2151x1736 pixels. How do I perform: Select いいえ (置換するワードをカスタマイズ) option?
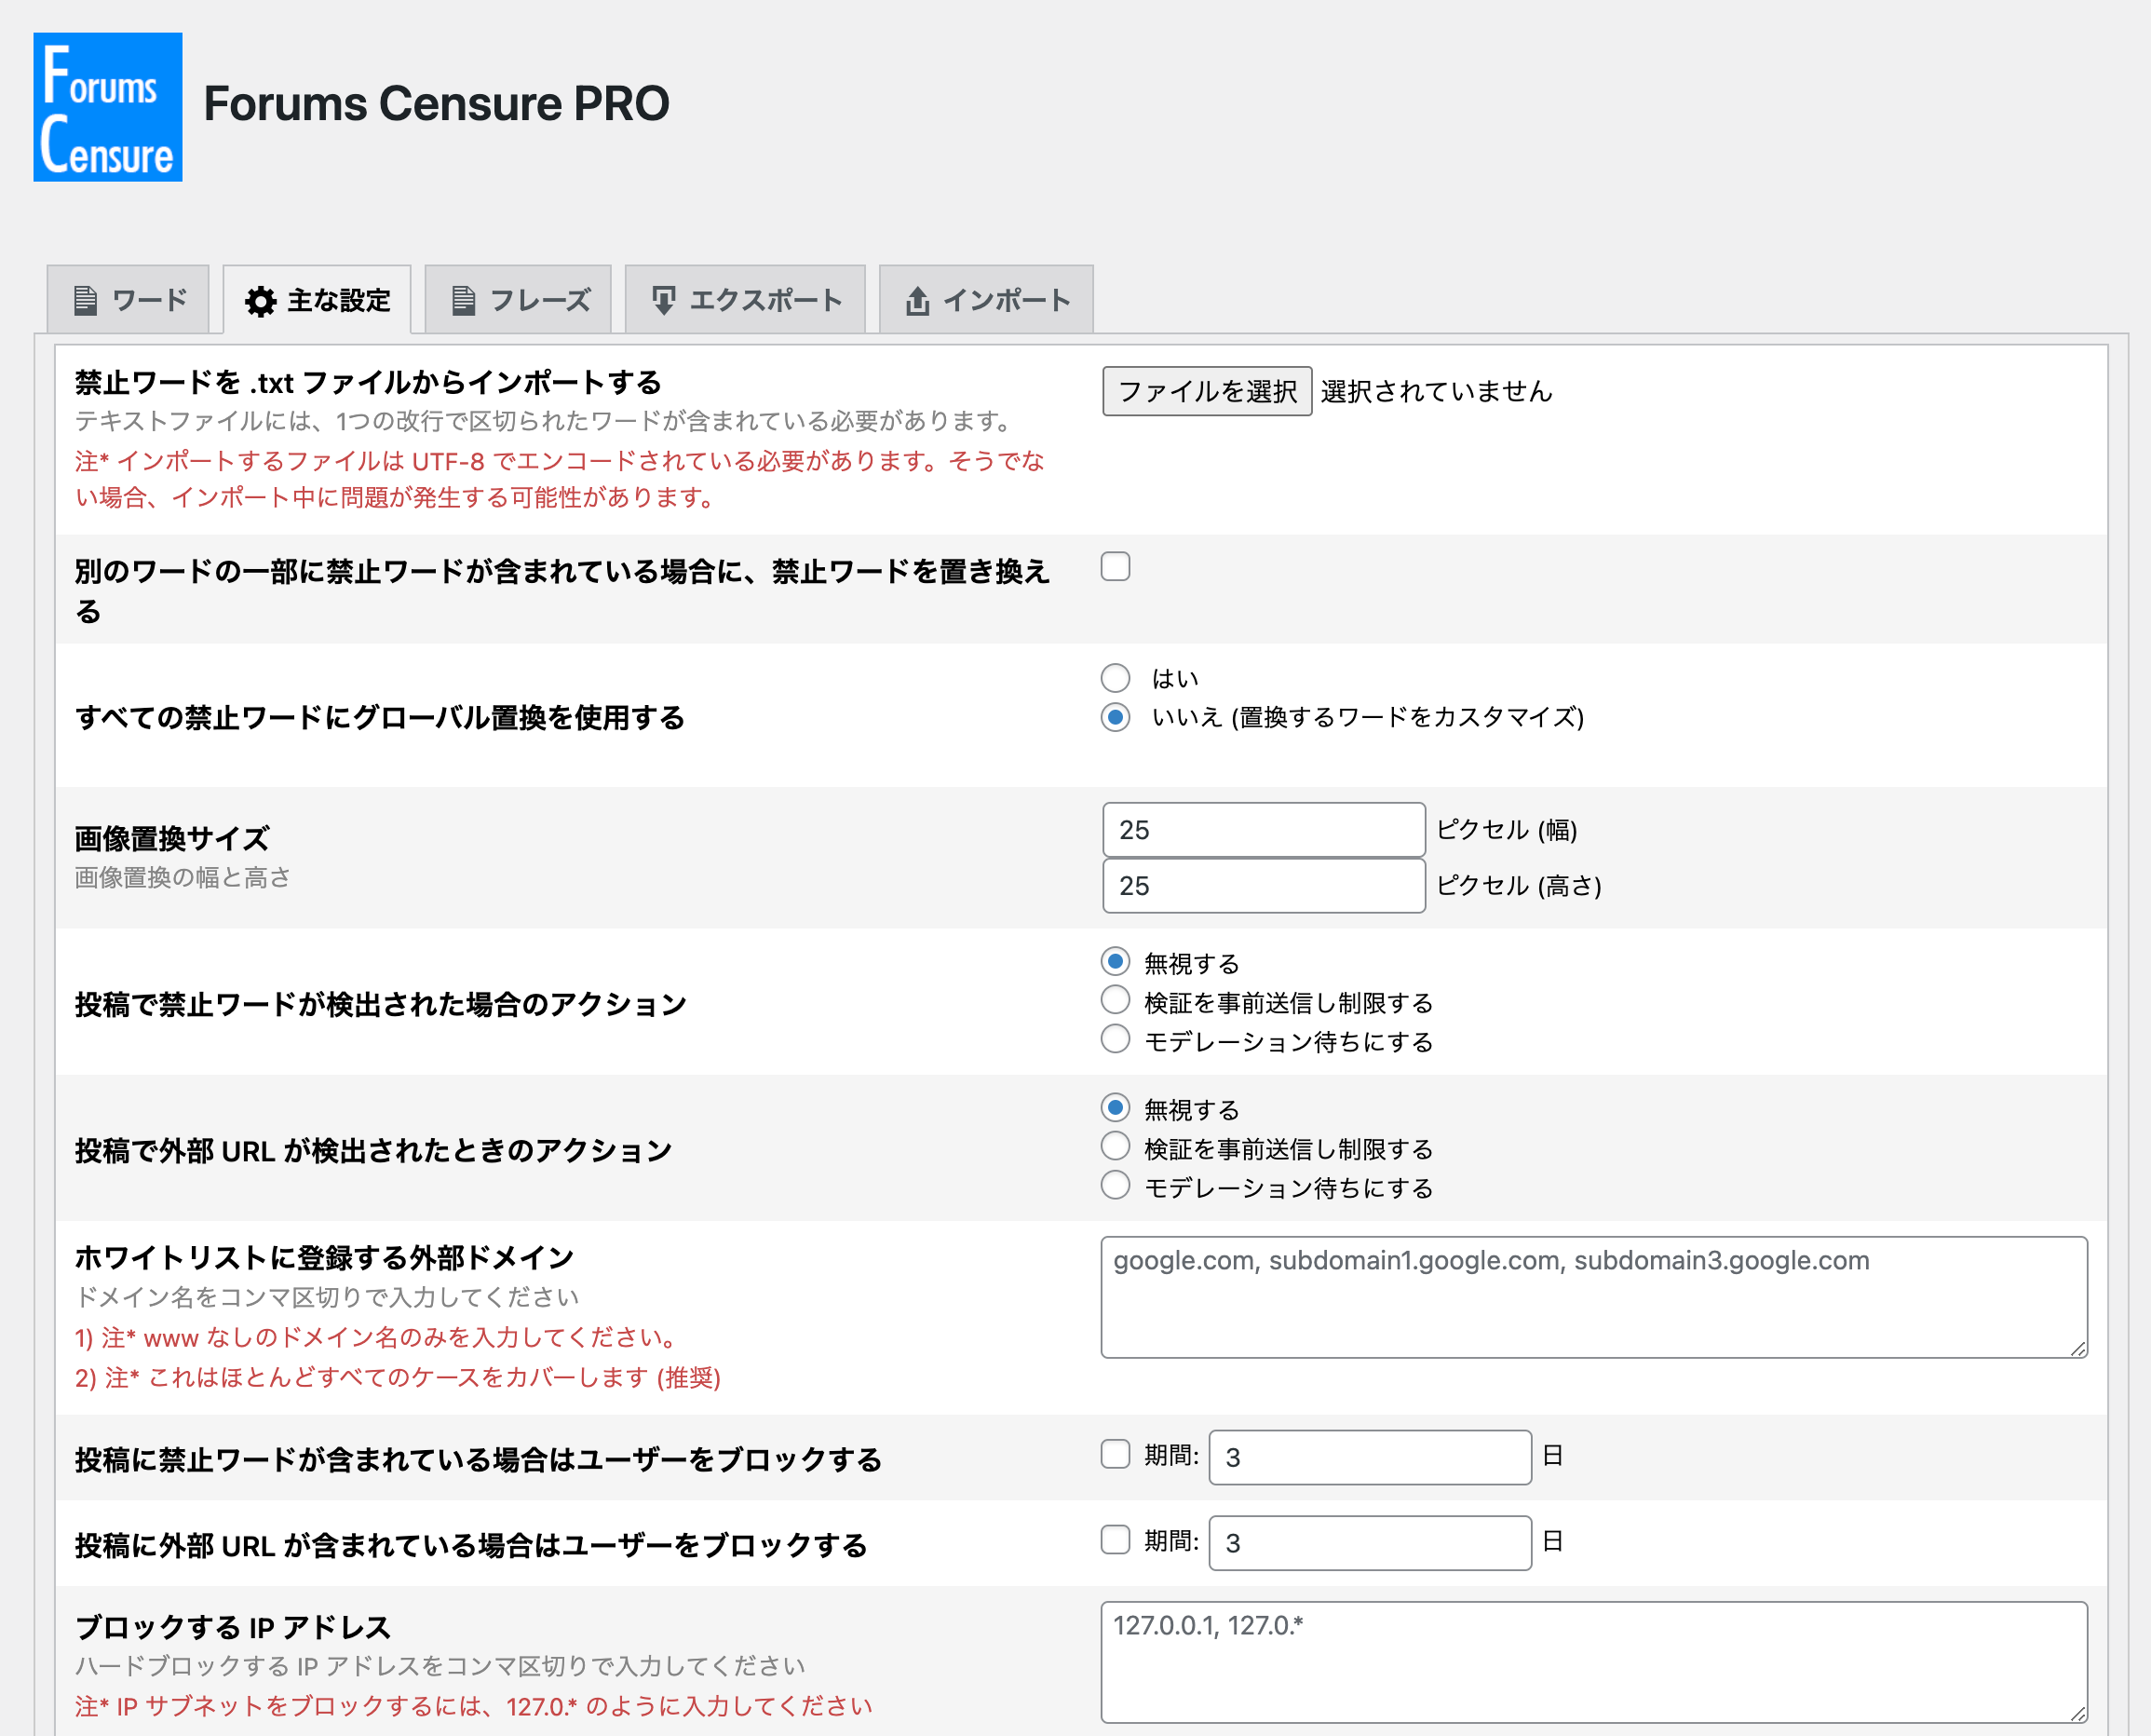point(1115,717)
